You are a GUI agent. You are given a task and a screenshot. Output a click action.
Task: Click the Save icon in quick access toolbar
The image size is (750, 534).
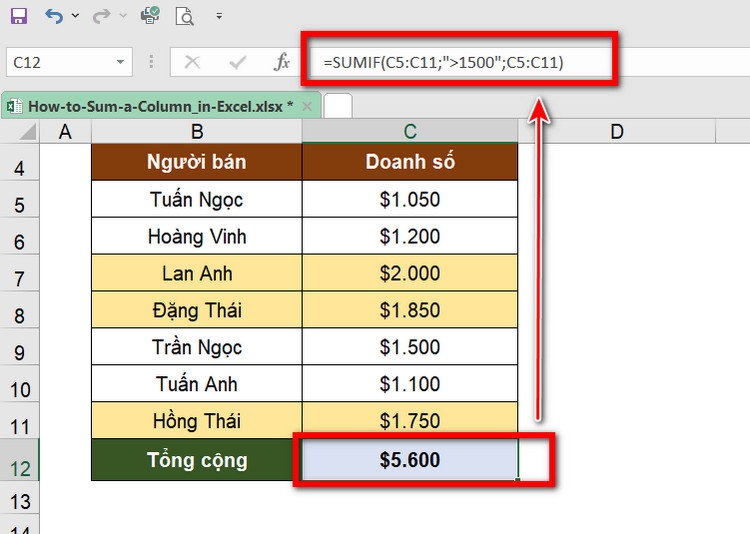(x=19, y=16)
